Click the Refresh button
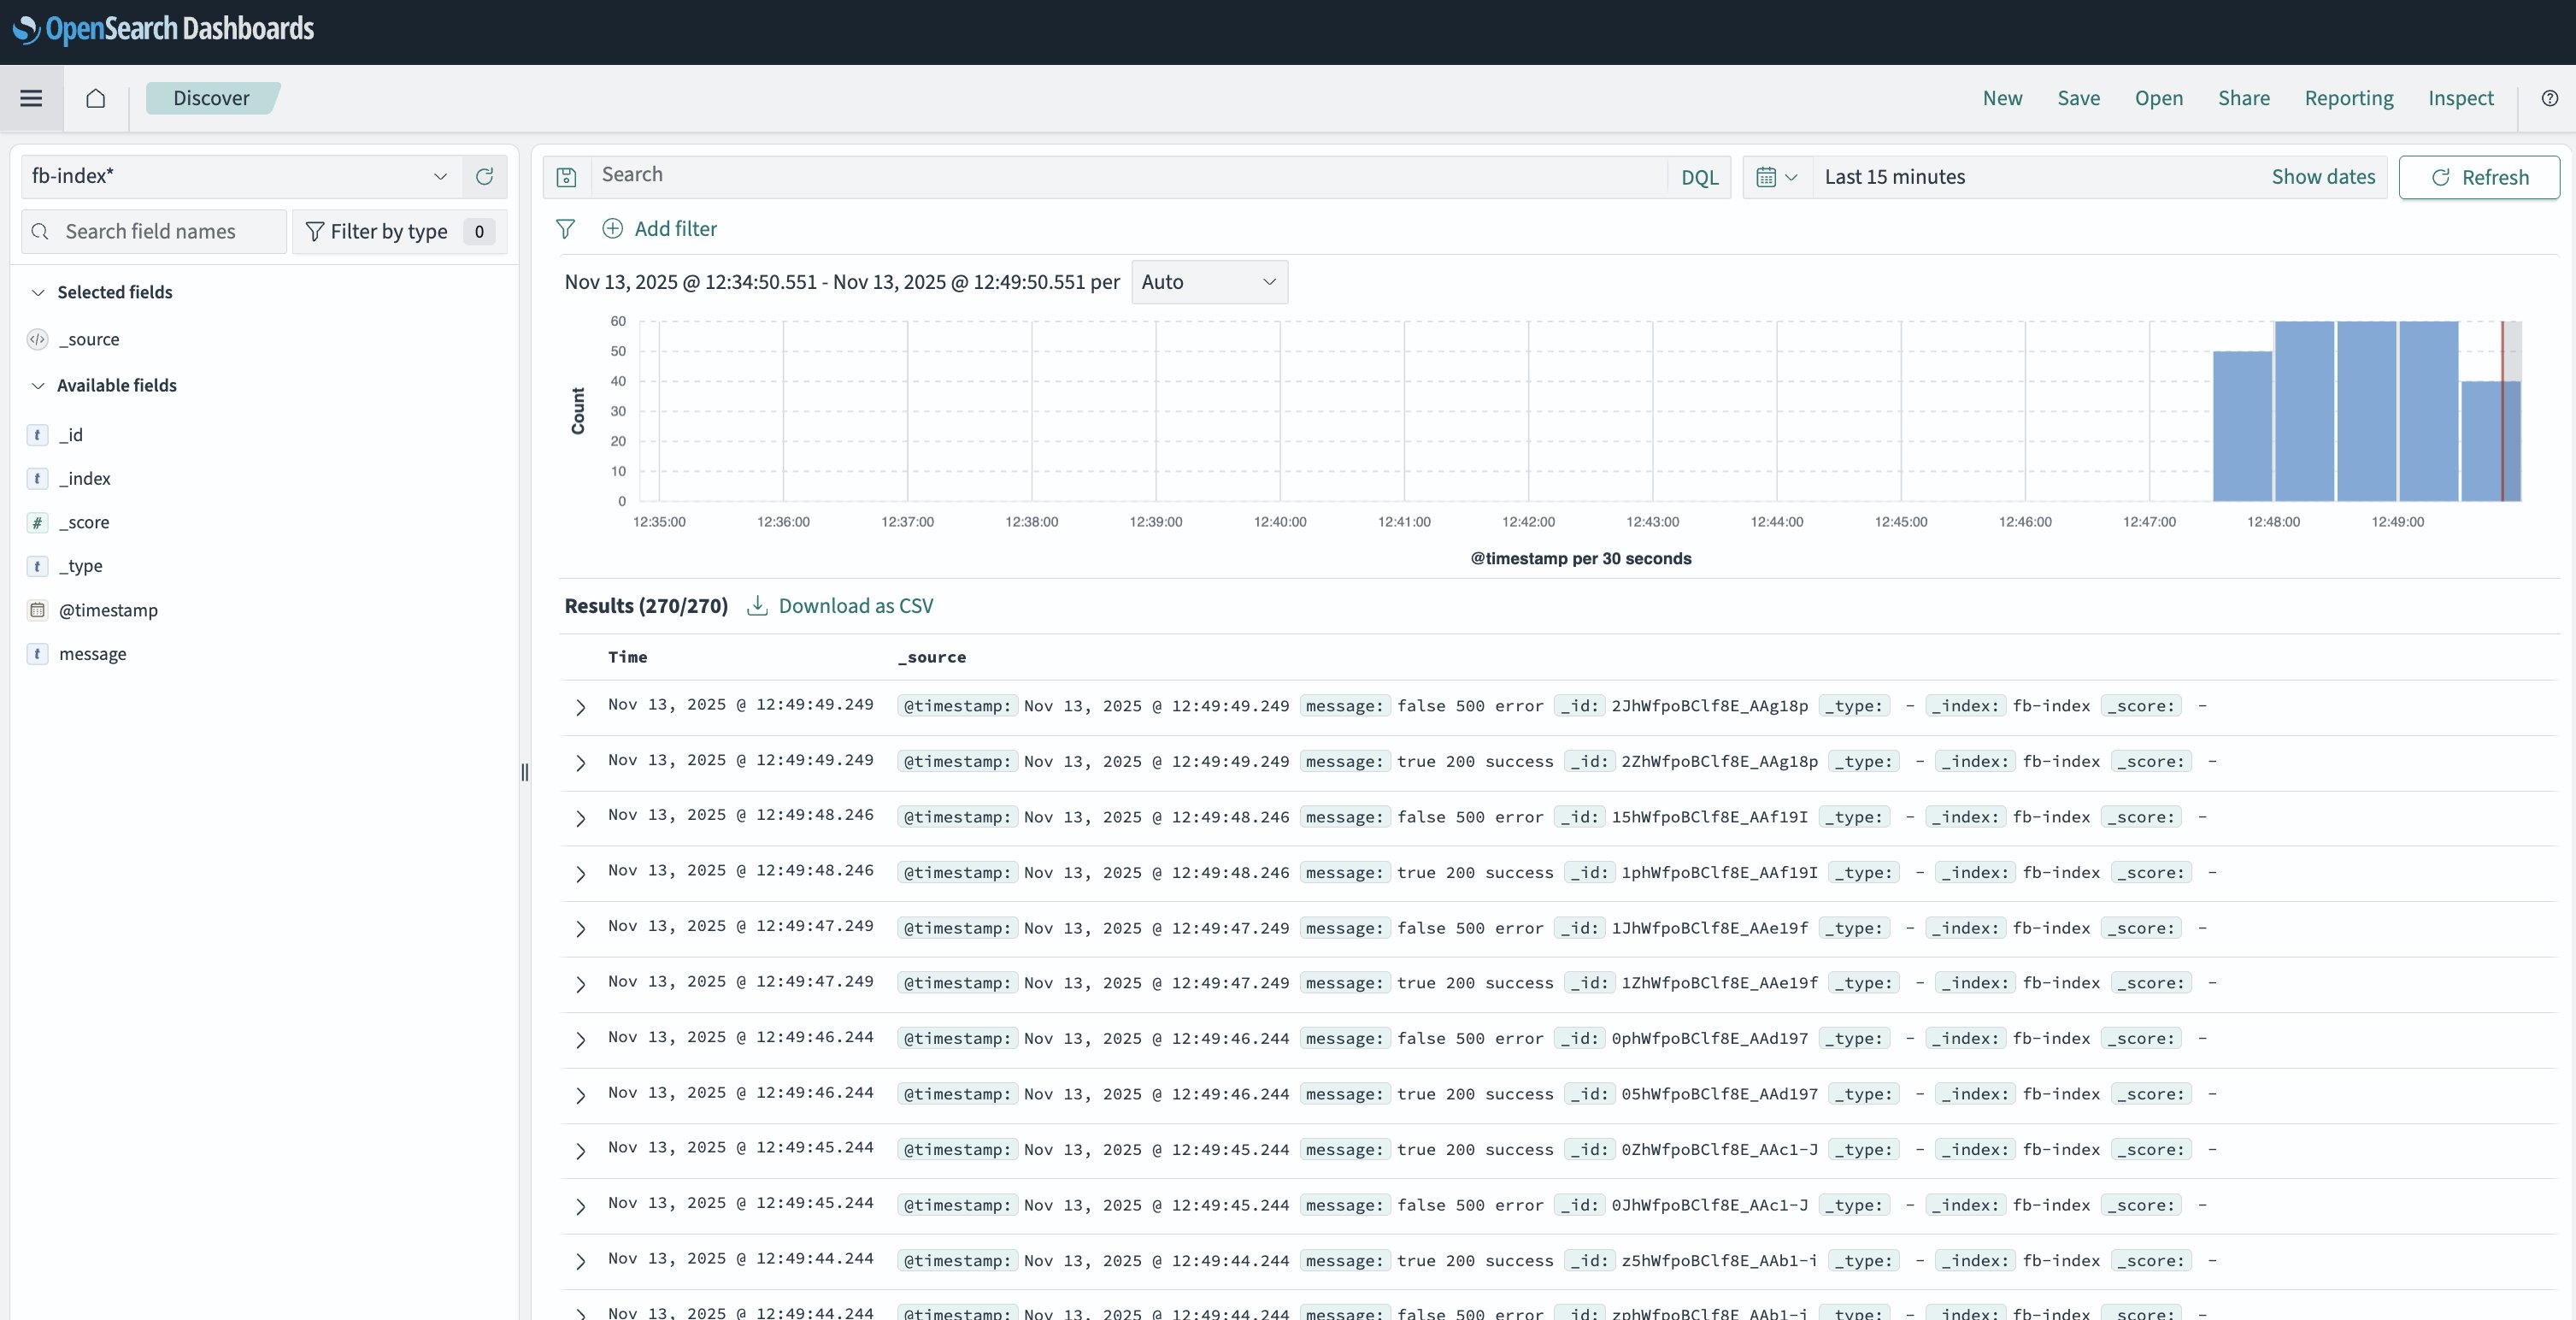2576x1320 pixels. tap(2479, 177)
